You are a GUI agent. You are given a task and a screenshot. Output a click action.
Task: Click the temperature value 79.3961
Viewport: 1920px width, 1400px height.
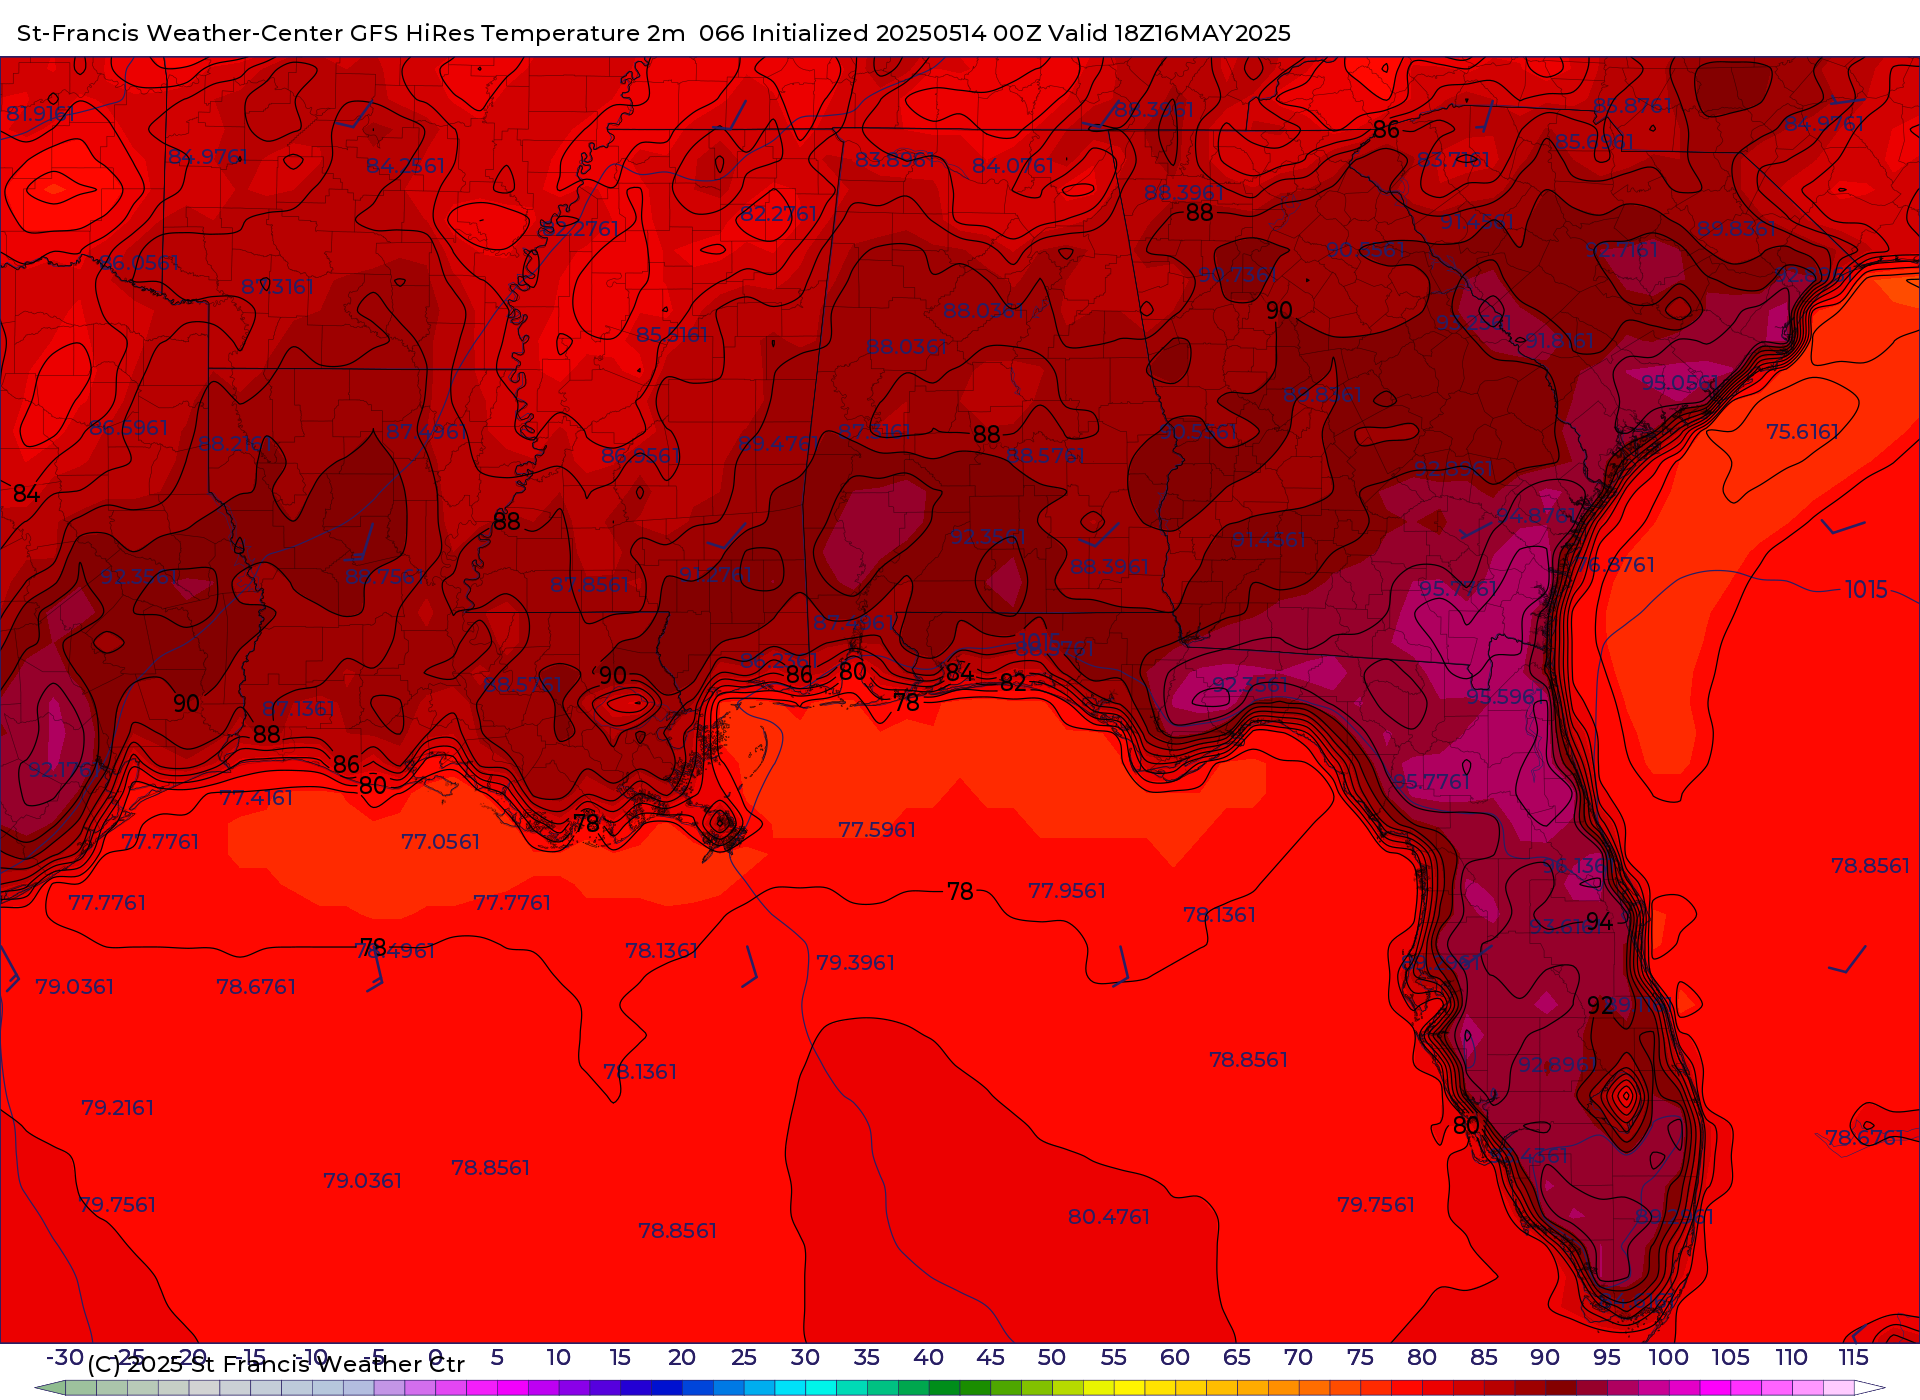(856, 962)
